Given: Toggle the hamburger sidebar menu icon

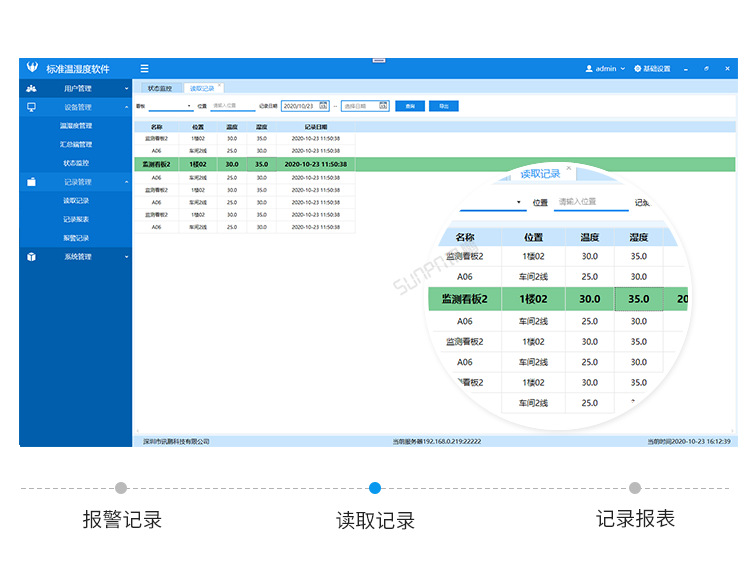Looking at the screenshot, I should click(144, 68).
